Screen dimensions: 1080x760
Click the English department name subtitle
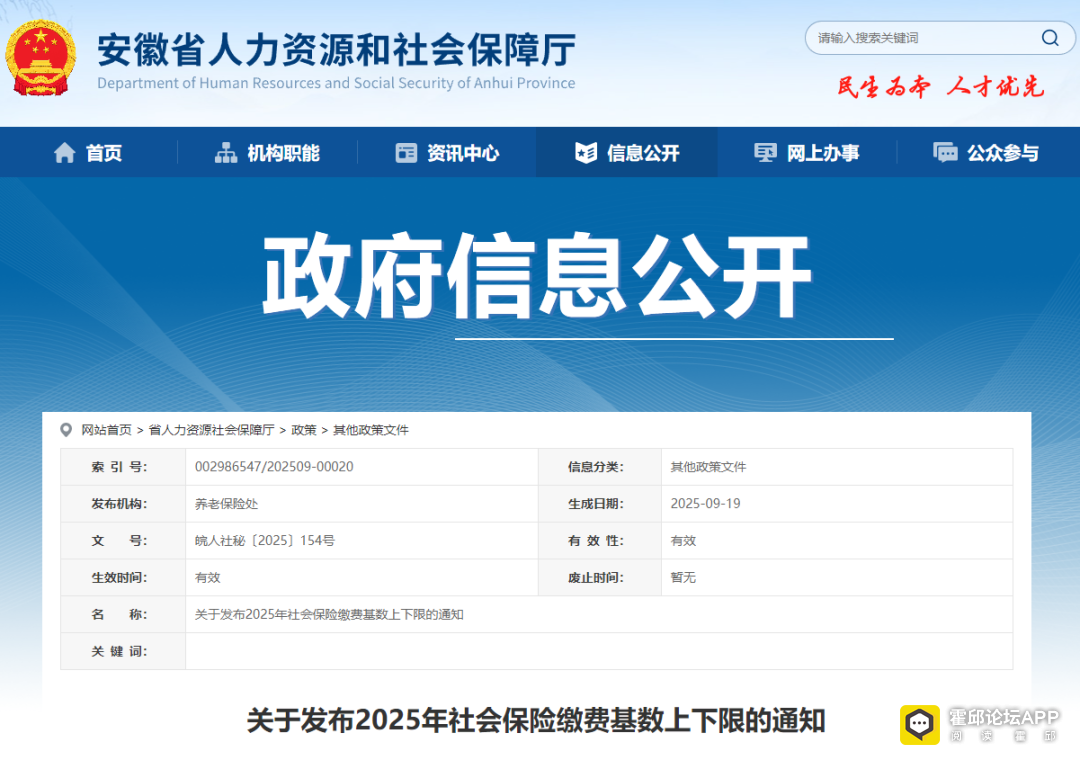tap(336, 83)
